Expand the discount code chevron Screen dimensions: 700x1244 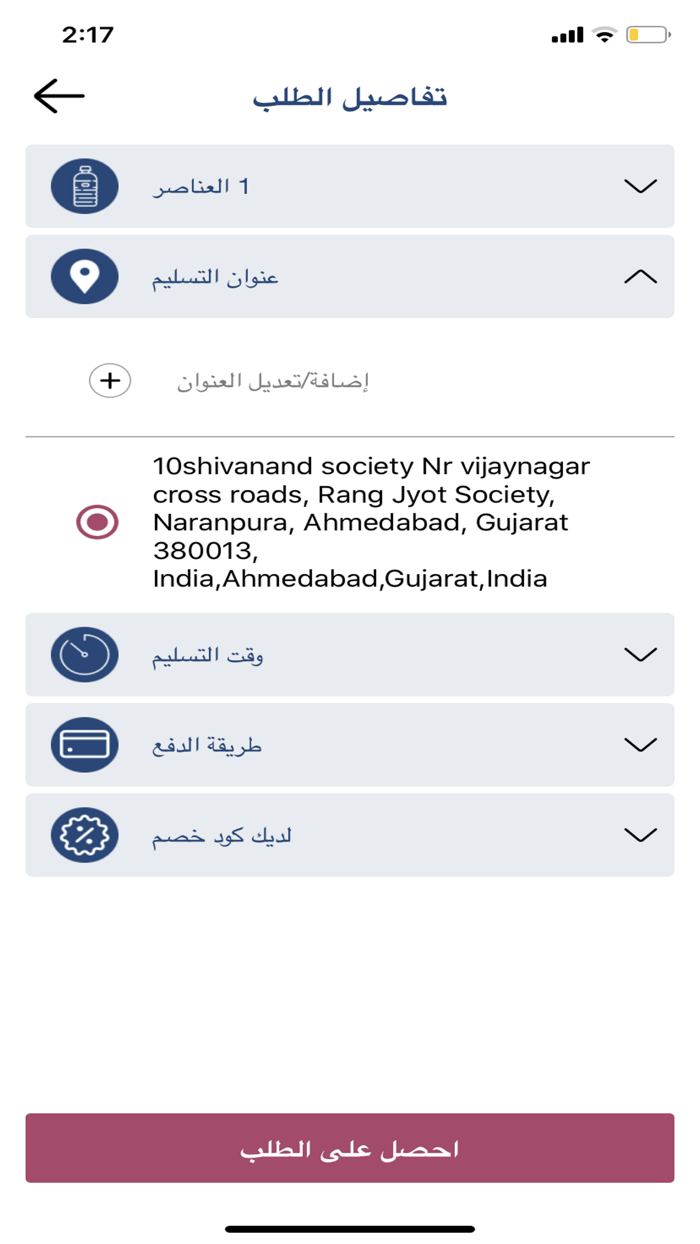coord(640,835)
